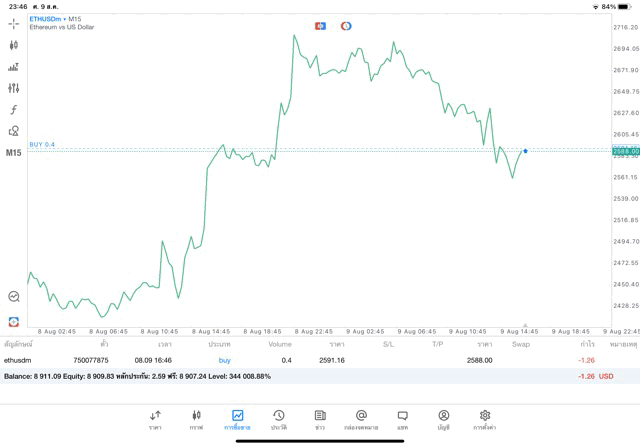The width and height of the screenshot is (640, 447).
Task: Open the Mailbox @ tab
Action: tap(361, 418)
